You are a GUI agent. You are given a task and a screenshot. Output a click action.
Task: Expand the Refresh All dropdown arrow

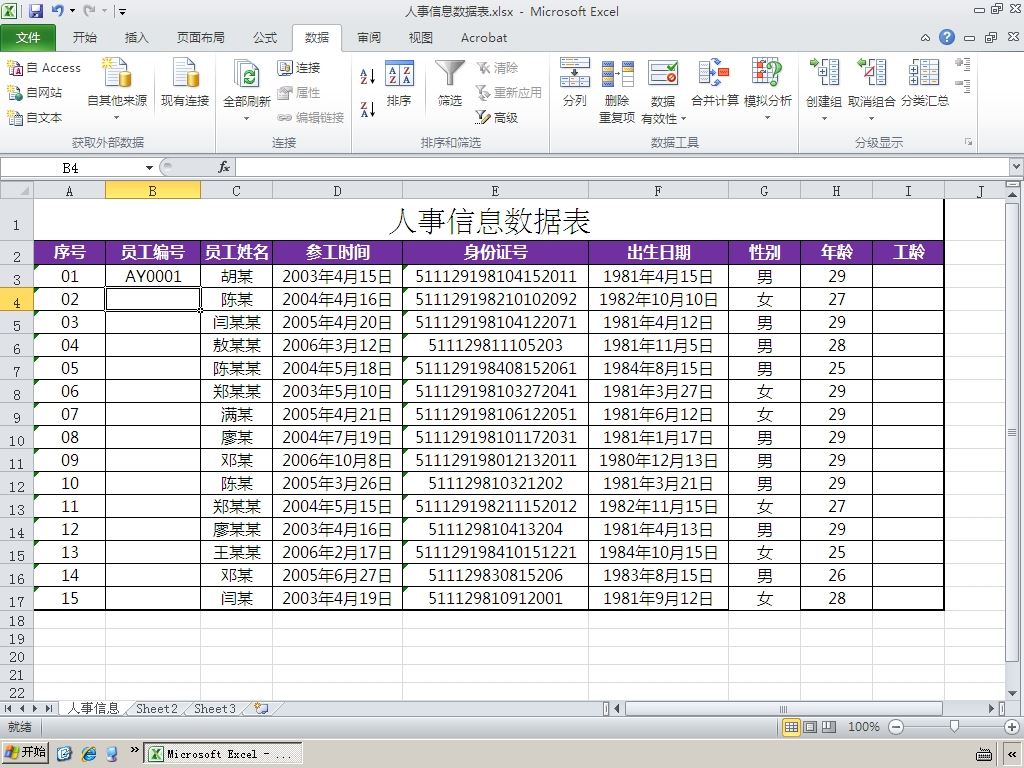(247, 119)
